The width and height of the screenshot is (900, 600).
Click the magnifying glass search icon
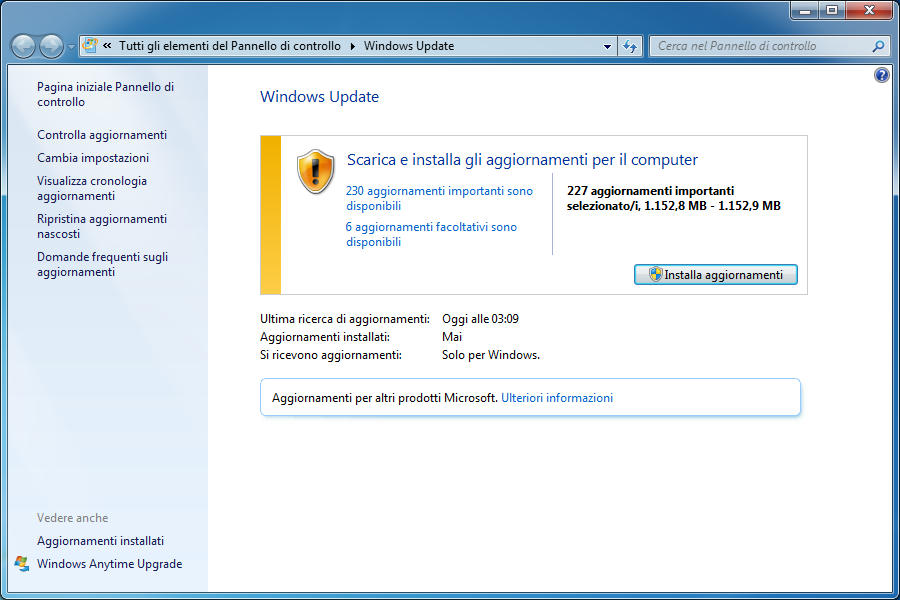(878, 46)
